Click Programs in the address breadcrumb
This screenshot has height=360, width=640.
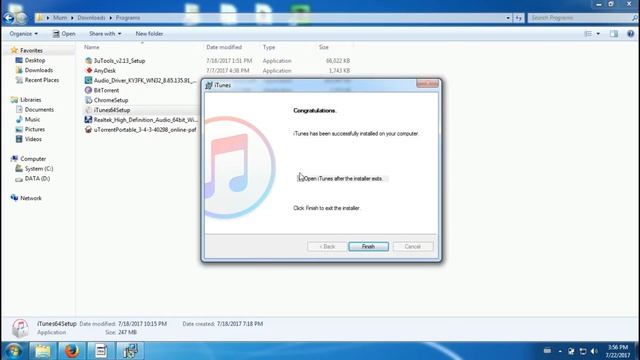pyautogui.click(x=128, y=18)
